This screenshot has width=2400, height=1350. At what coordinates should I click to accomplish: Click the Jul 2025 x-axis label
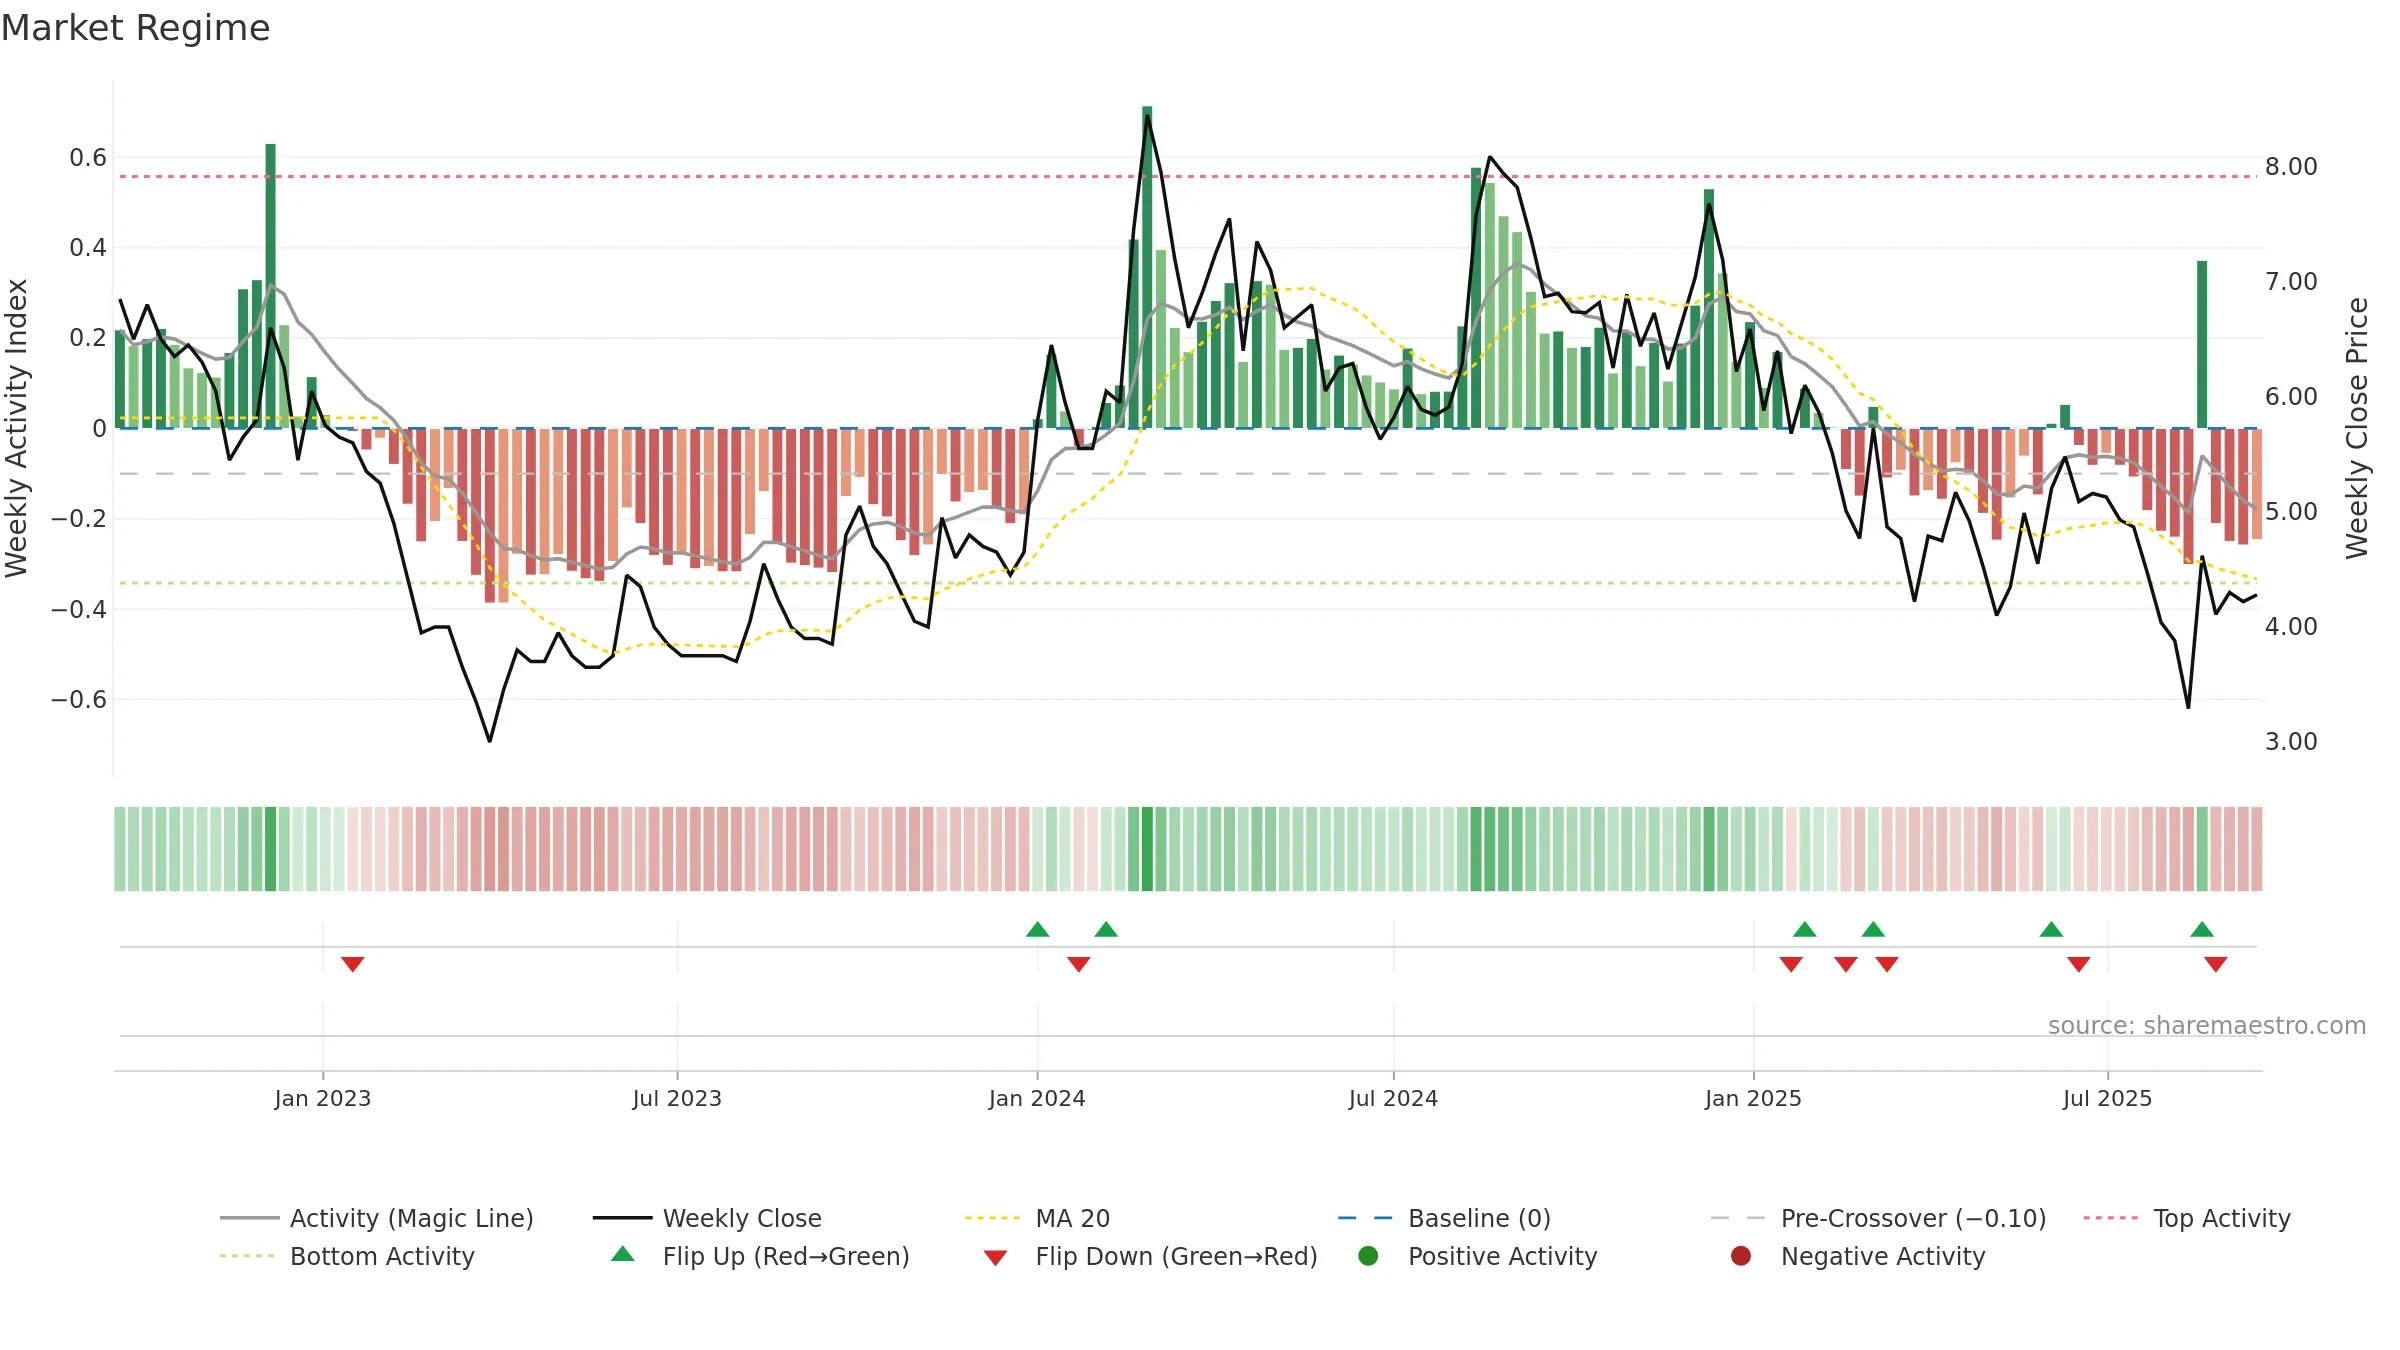[x=2107, y=1098]
